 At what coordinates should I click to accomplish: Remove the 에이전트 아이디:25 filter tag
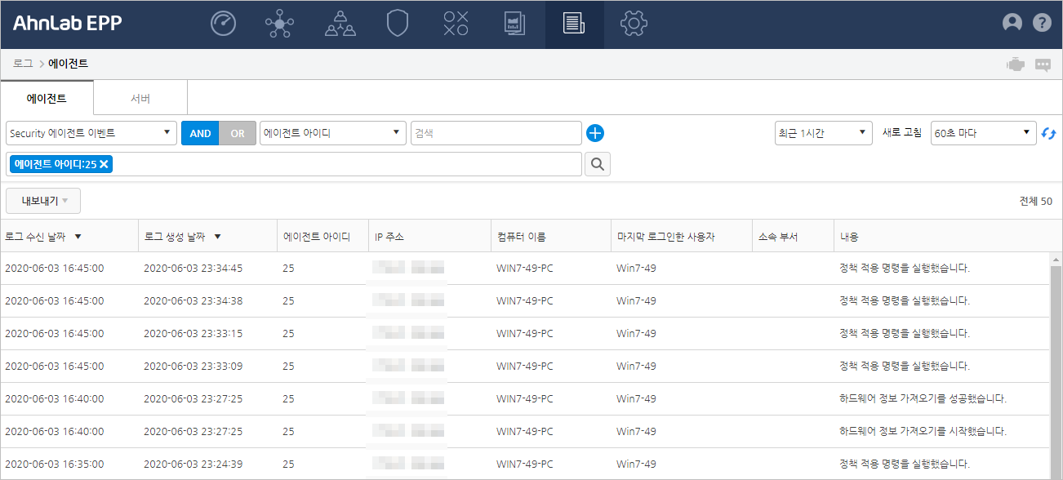click(105, 164)
